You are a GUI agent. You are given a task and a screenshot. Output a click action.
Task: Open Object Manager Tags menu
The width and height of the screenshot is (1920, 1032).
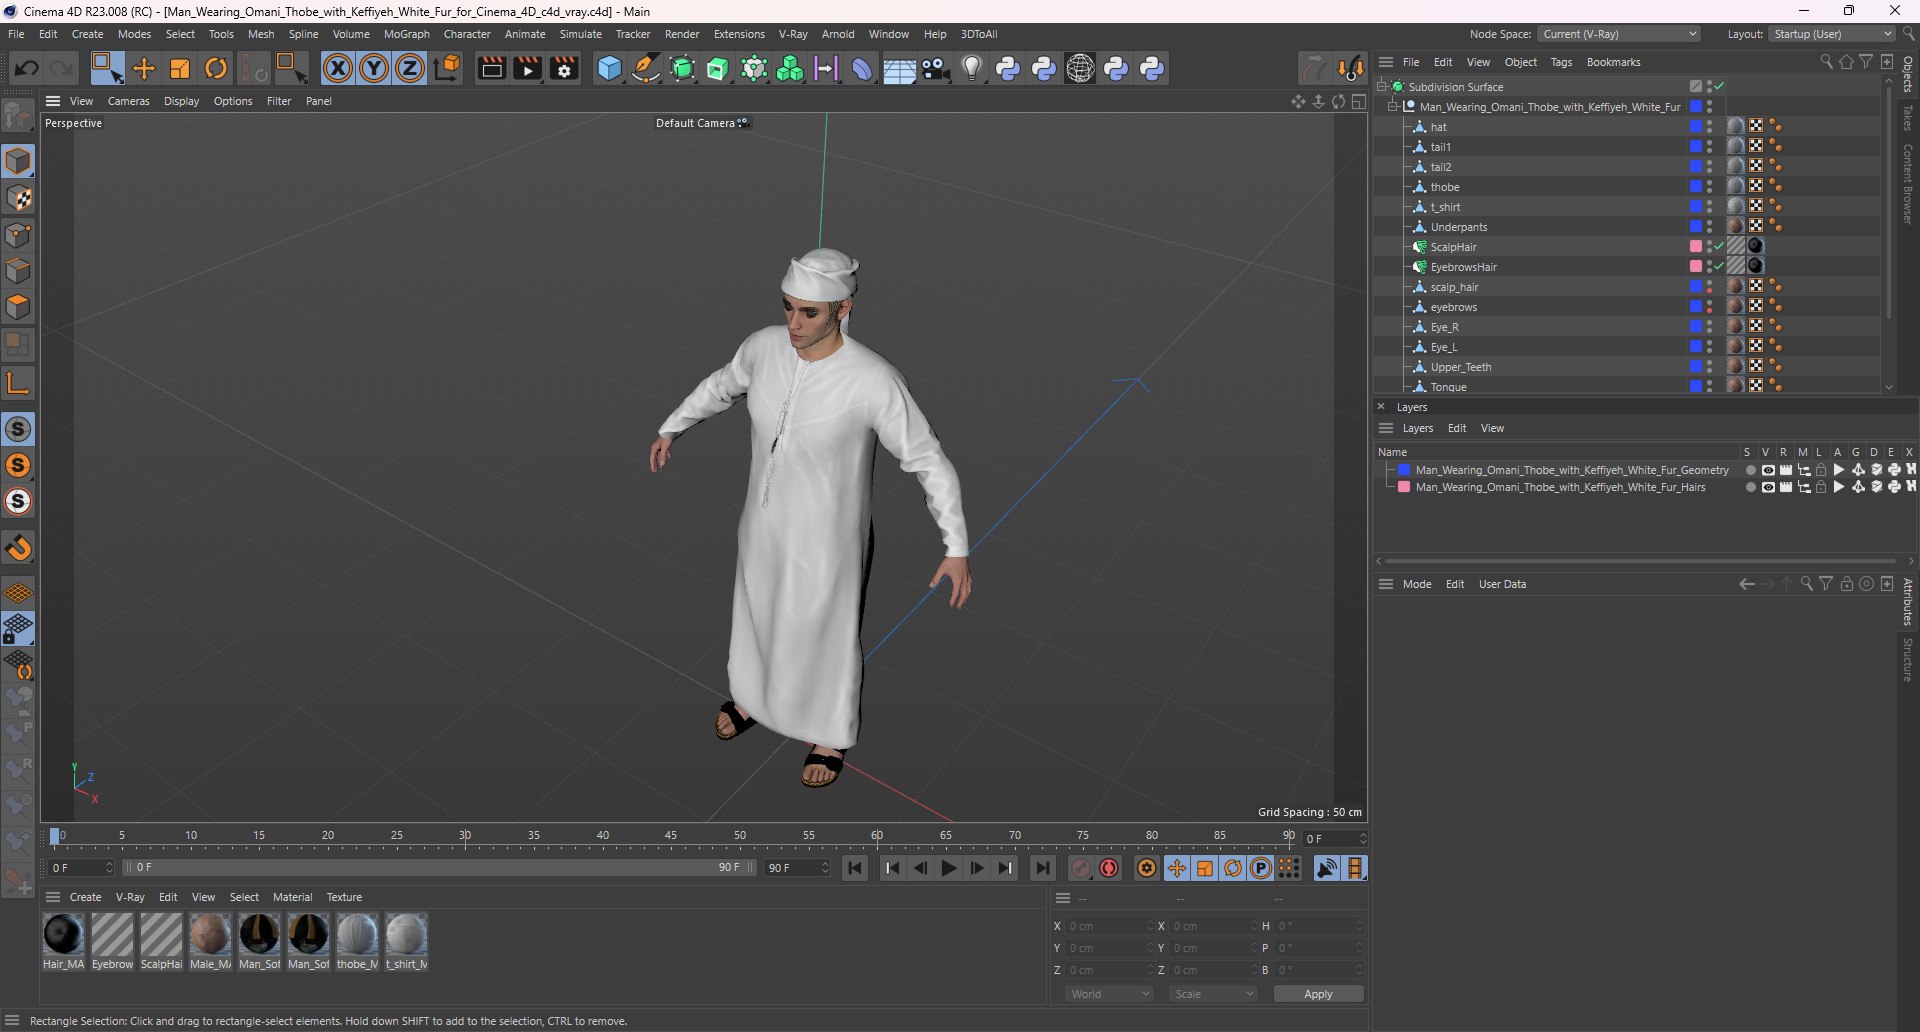point(1561,62)
